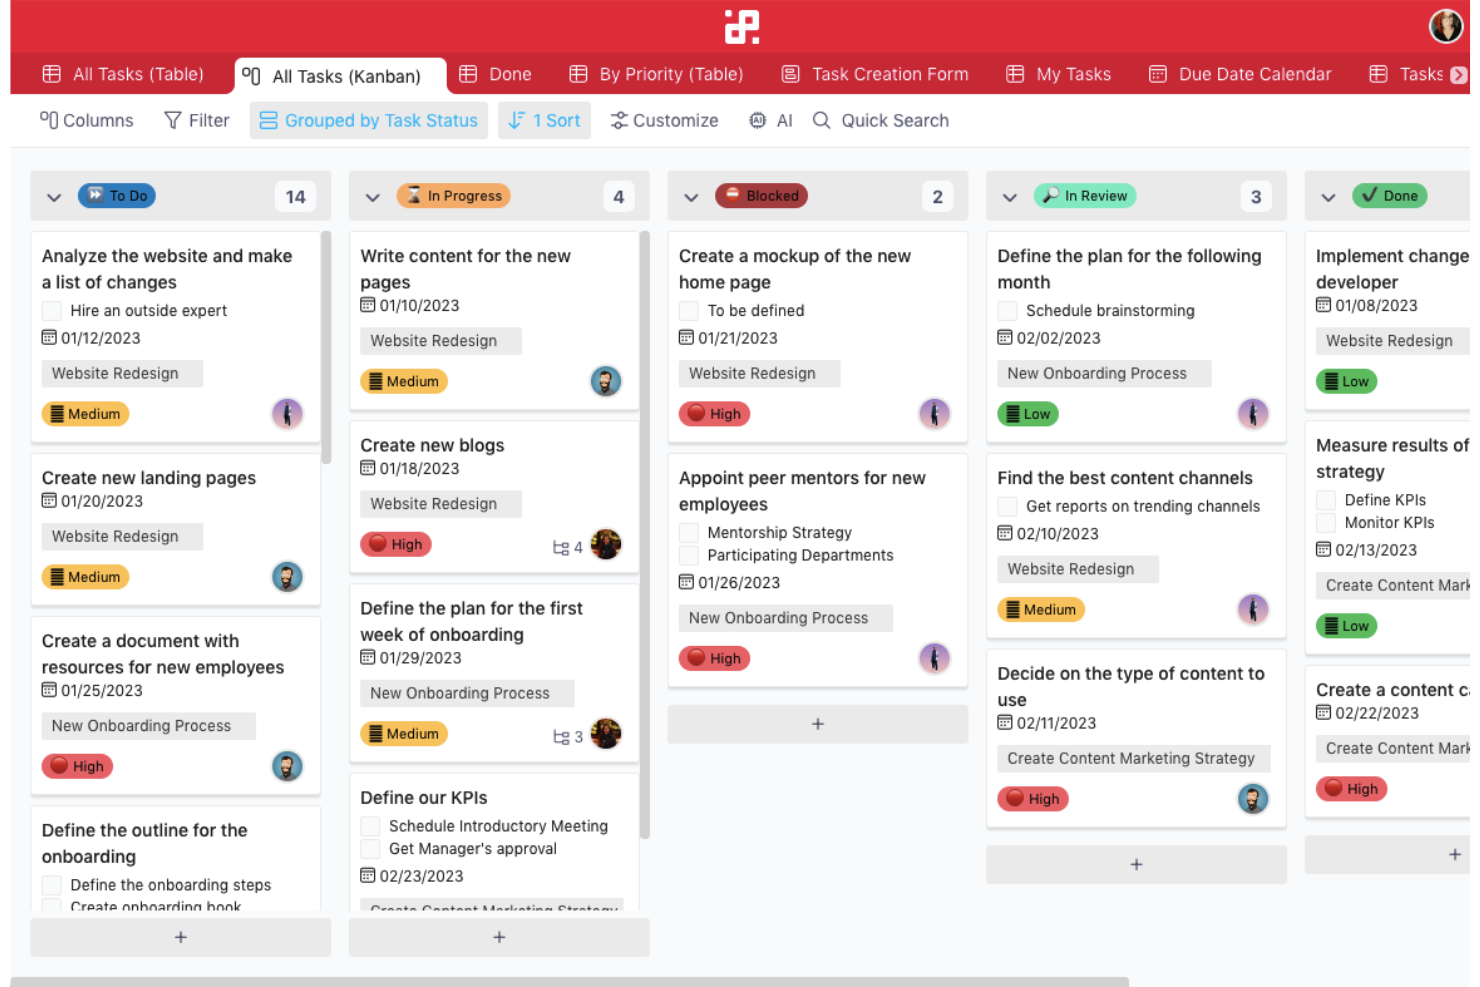This screenshot has height=987, width=1480.
Task: Check the Hire an outside expert checkbox
Action: 51,310
